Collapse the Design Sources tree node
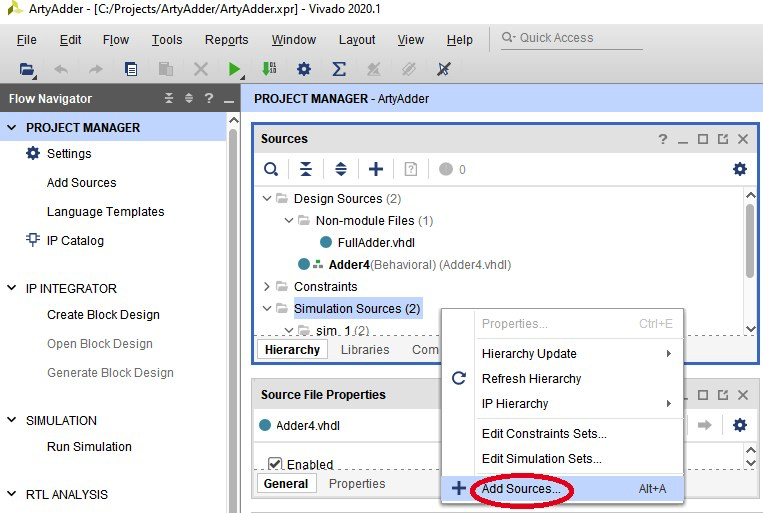 267,199
